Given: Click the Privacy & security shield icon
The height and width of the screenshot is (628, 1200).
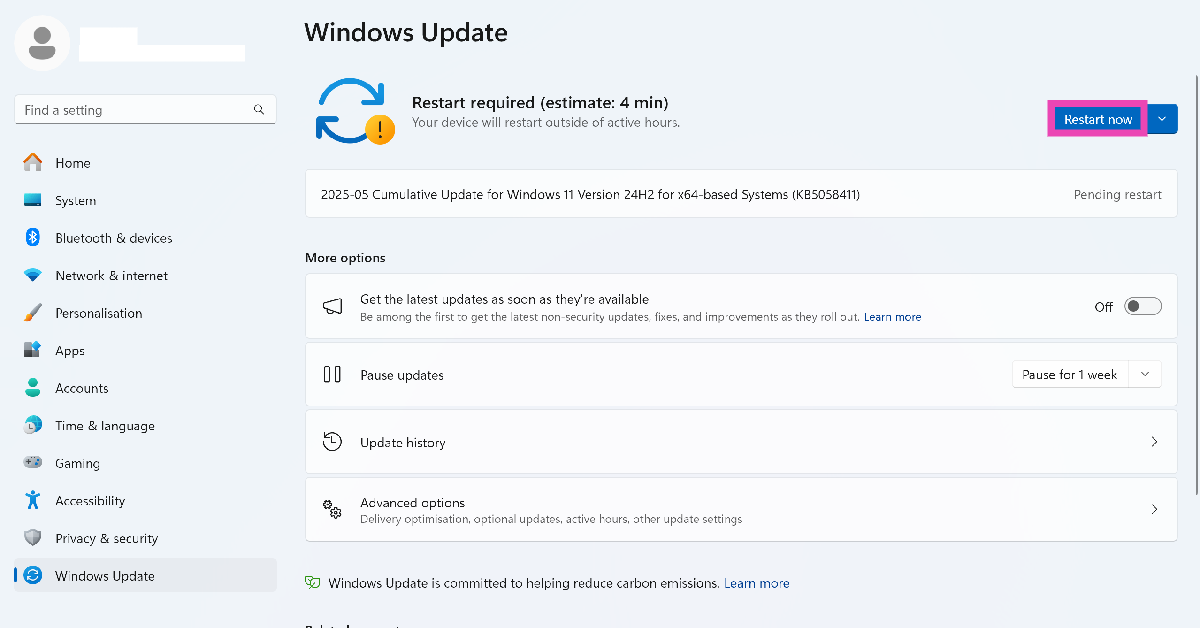Looking at the screenshot, I should tap(33, 538).
